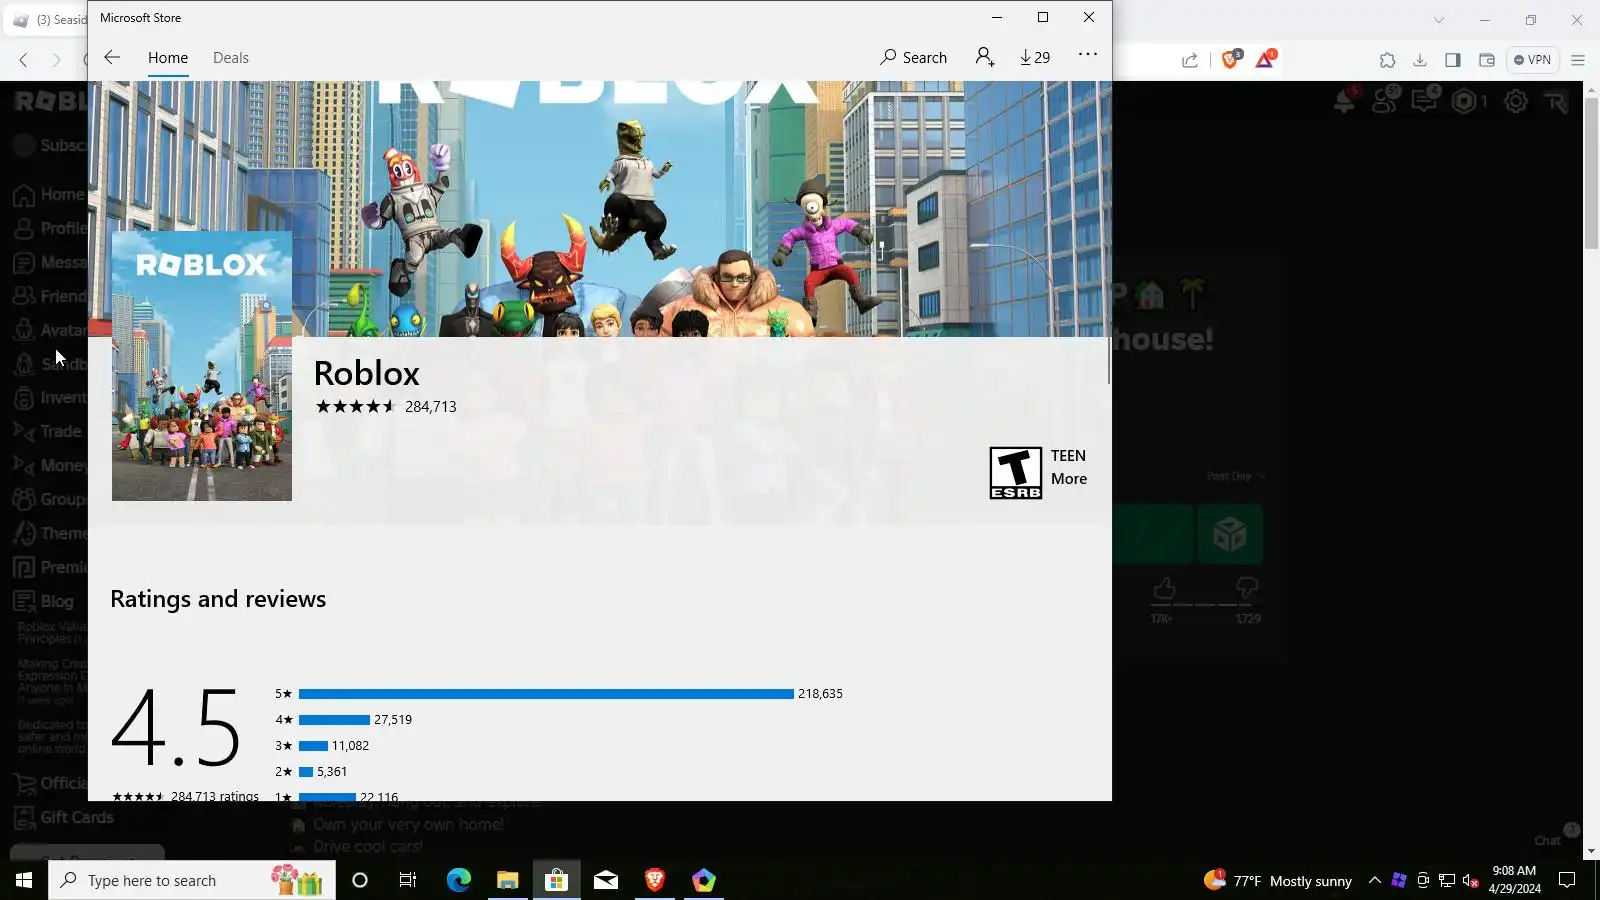Expand the browser tab search chevron
Image resolution: width=1600 pixels, height=900 pixels.
click(x=1439, y=20)
